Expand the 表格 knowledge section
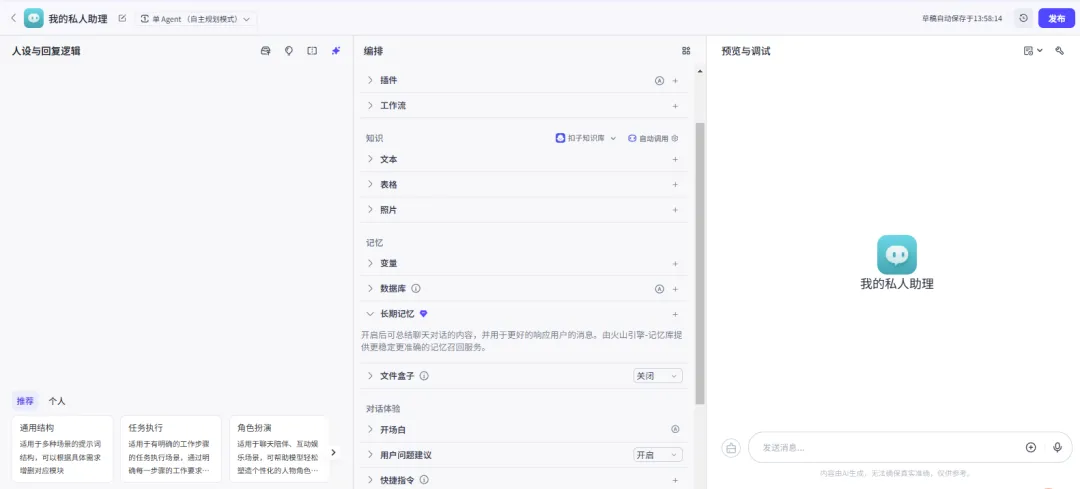 [370, 185]
